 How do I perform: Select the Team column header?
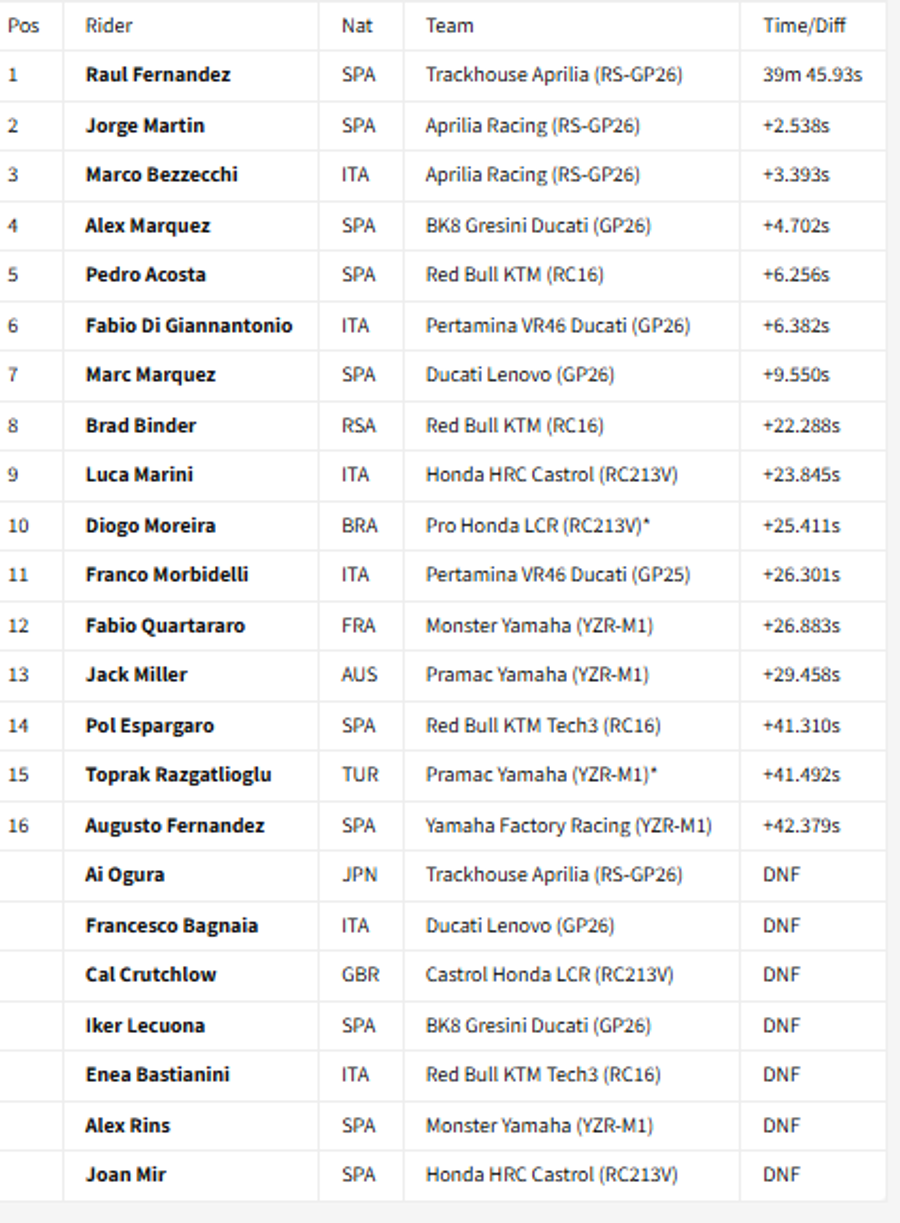(449, 26)
